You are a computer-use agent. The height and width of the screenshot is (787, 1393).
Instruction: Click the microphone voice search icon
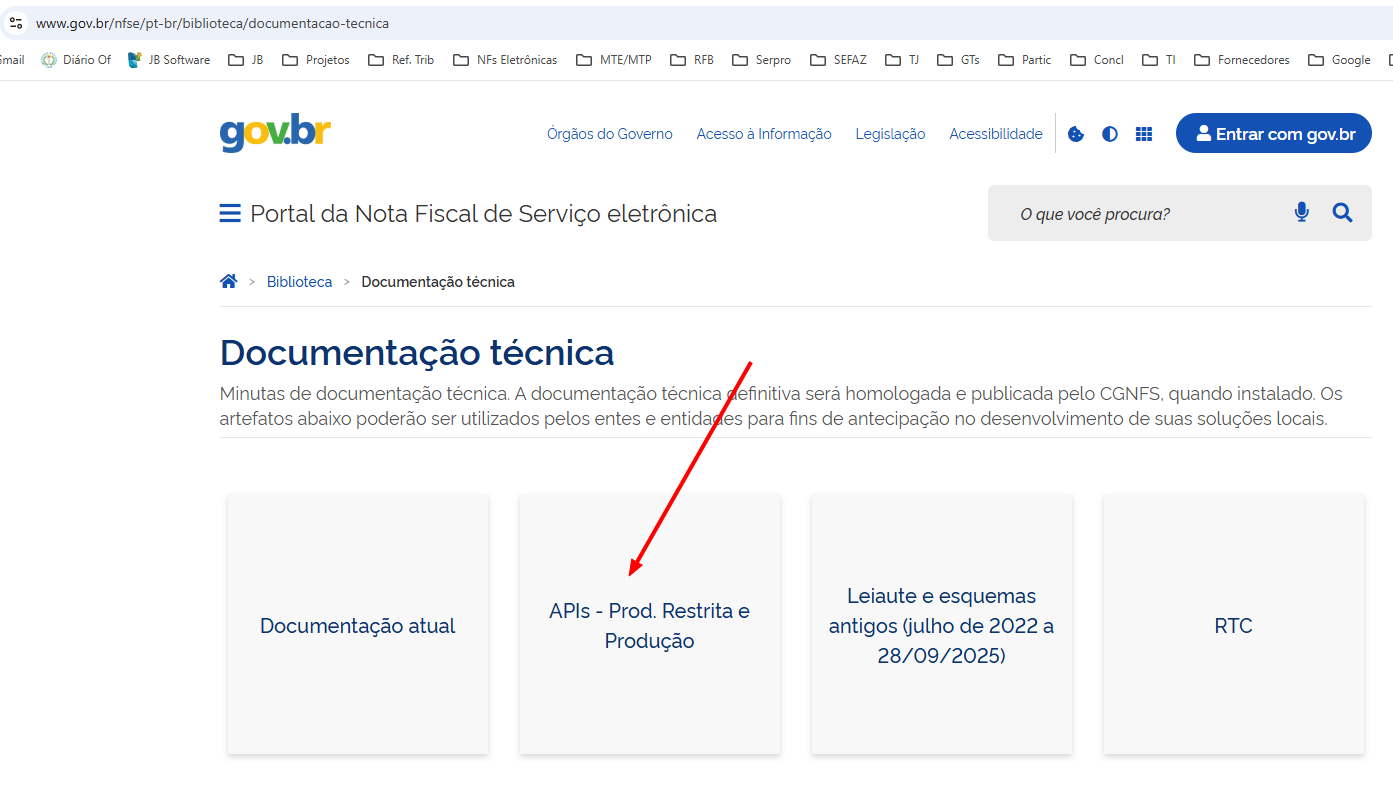click(1301, 212)
